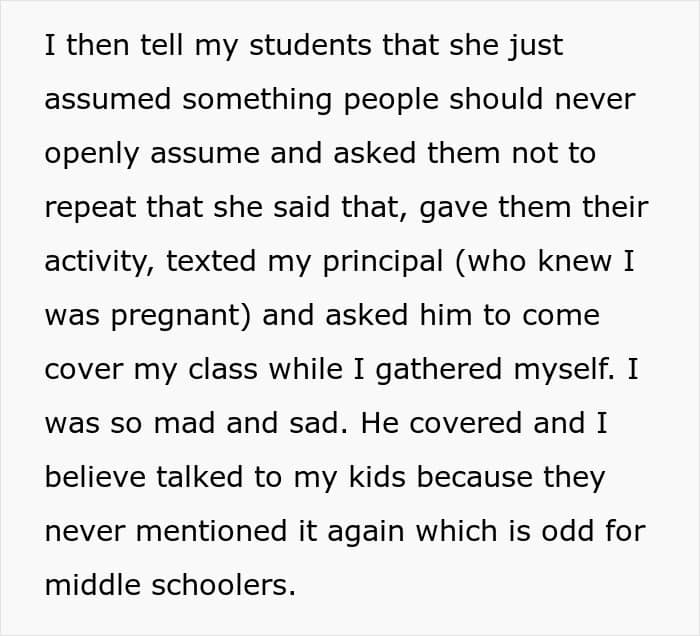The image size is (700, 636).
Task: Click the word "kids" in the text
Action: 376,478
